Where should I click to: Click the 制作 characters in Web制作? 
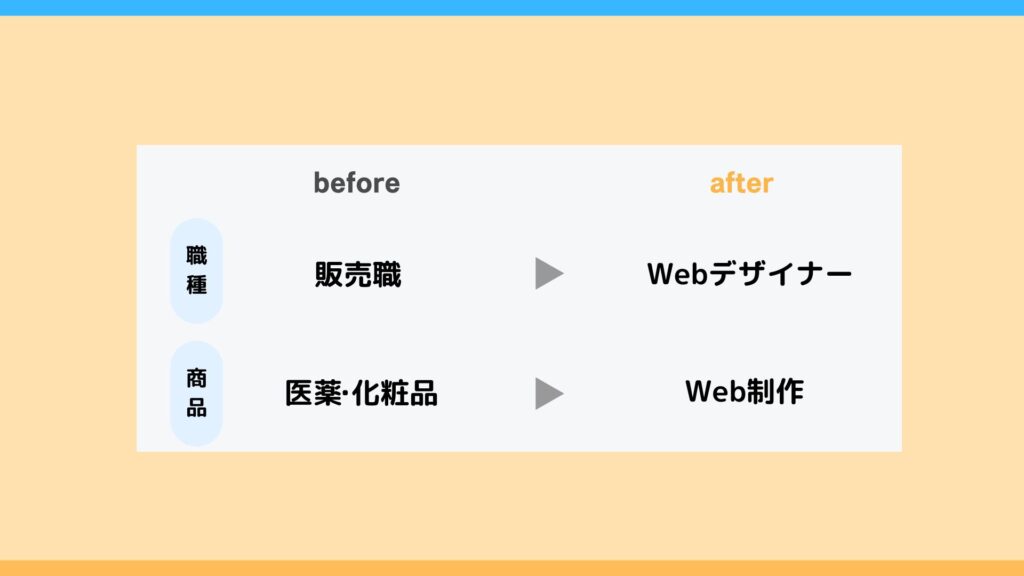[775, 391]
